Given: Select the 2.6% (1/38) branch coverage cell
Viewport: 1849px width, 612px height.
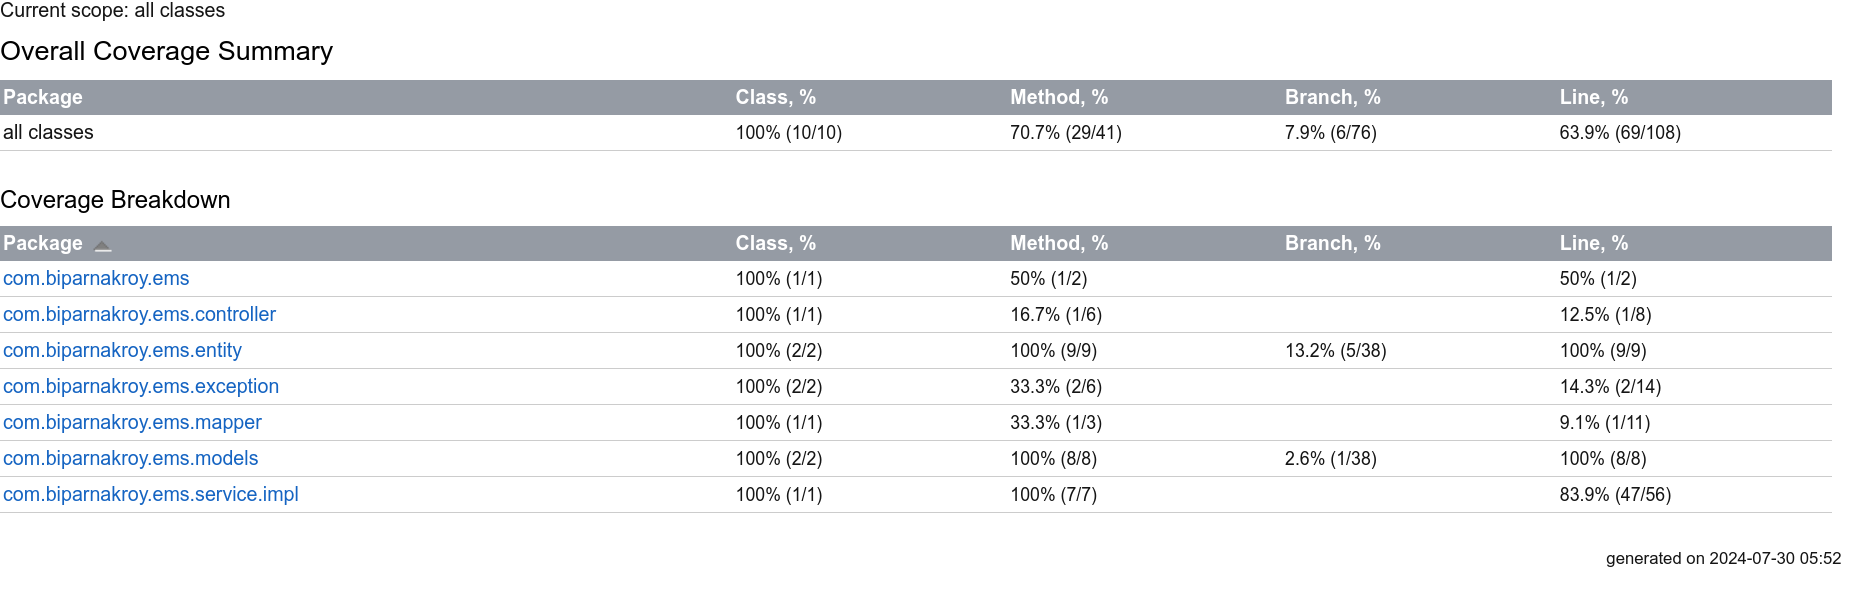Looking at the screenshot, I should (1330, 459).
